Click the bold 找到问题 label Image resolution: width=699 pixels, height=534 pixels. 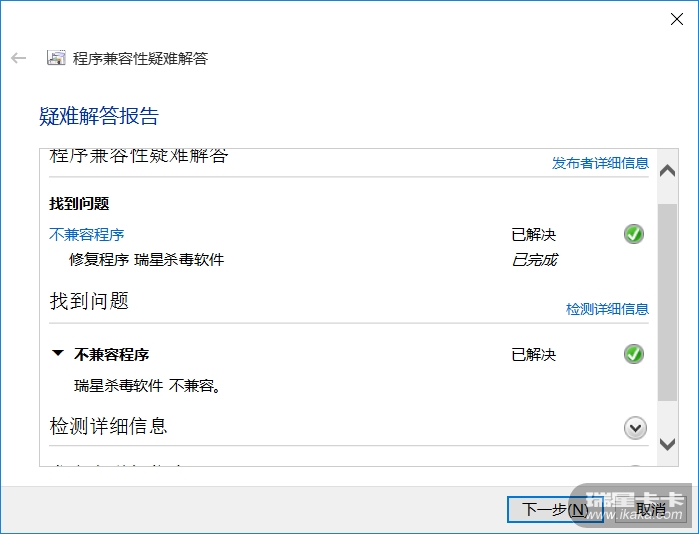pyautogui.click(x=79, y=204)
